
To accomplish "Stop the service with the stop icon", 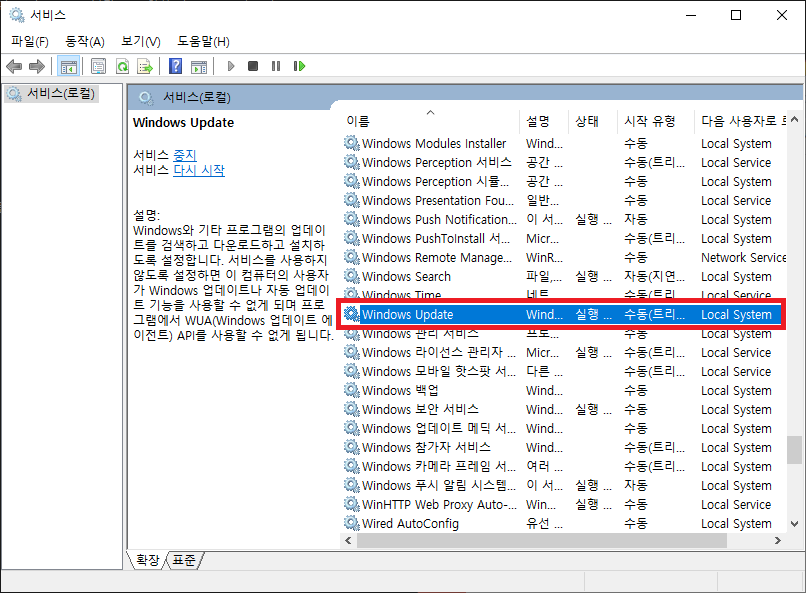I will (253, 66).
